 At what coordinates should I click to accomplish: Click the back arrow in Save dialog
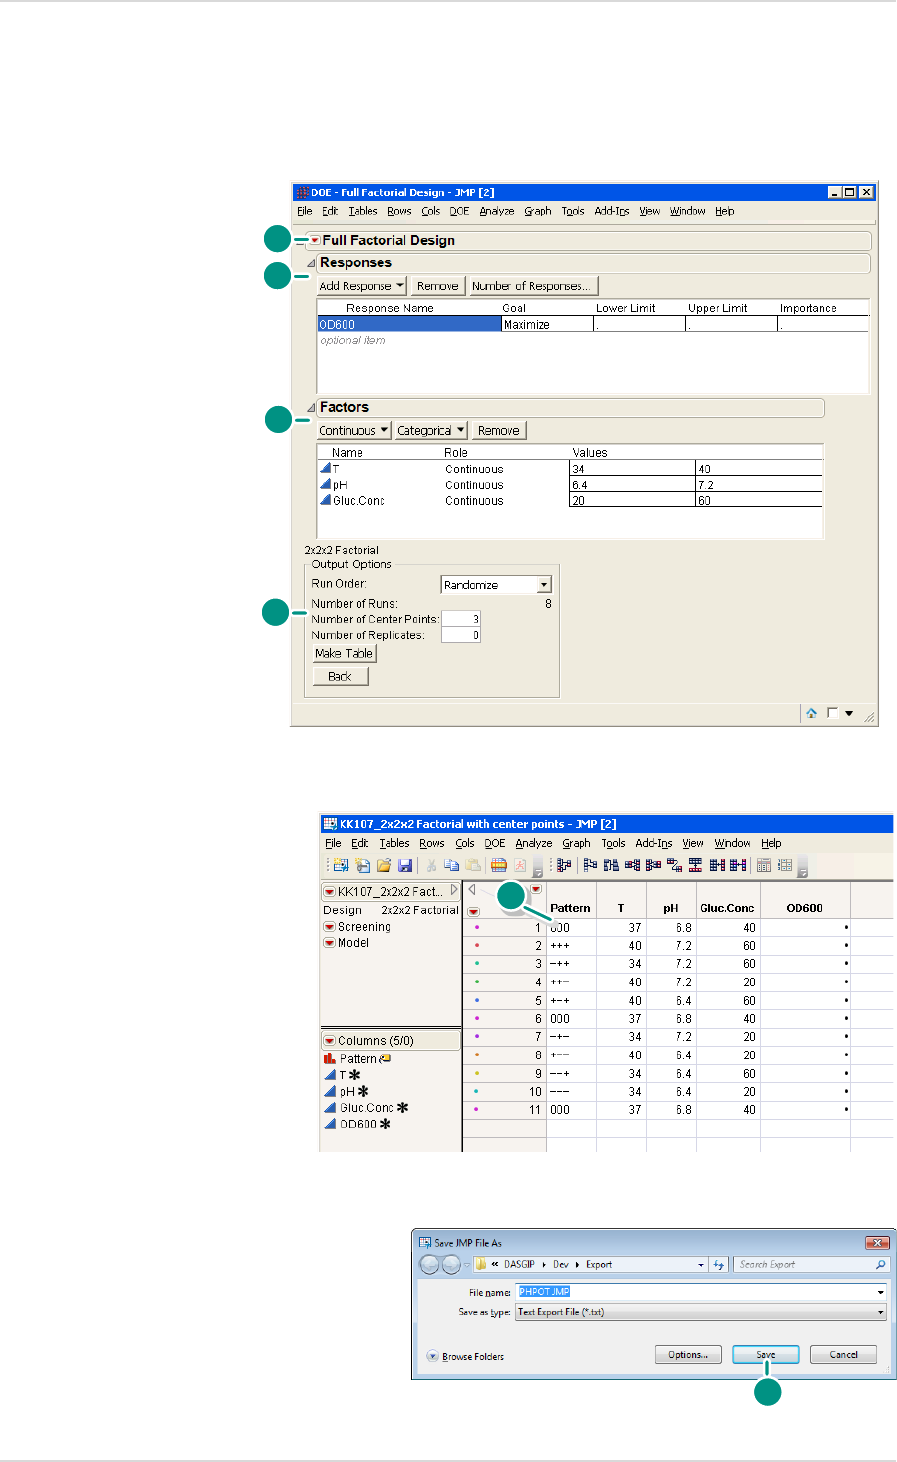pyautogui.click(x=430, y=1264)
